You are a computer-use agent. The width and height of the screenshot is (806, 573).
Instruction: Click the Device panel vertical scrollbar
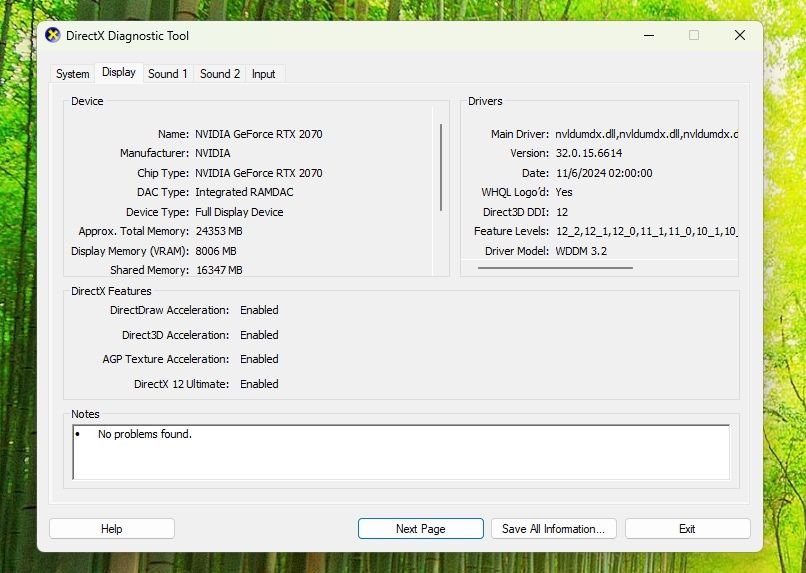click(x=441, y=167)
